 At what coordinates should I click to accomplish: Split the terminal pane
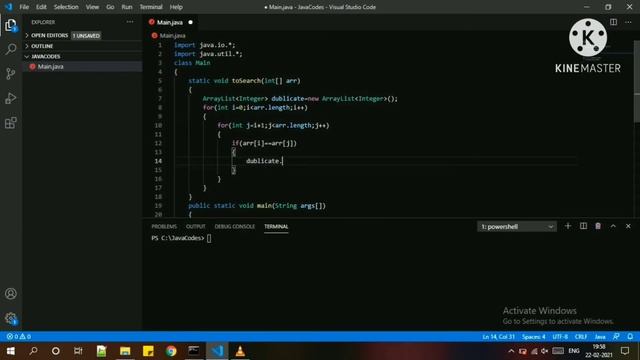tap(583, 226)
